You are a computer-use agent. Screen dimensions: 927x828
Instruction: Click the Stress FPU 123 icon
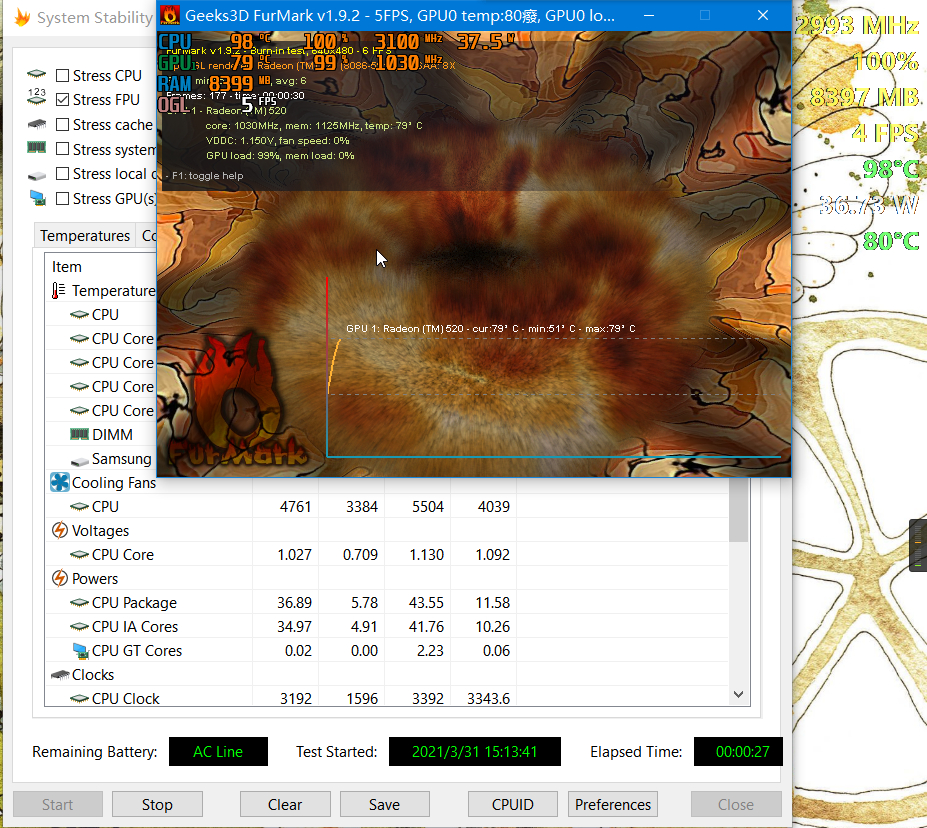pos(37,96)
